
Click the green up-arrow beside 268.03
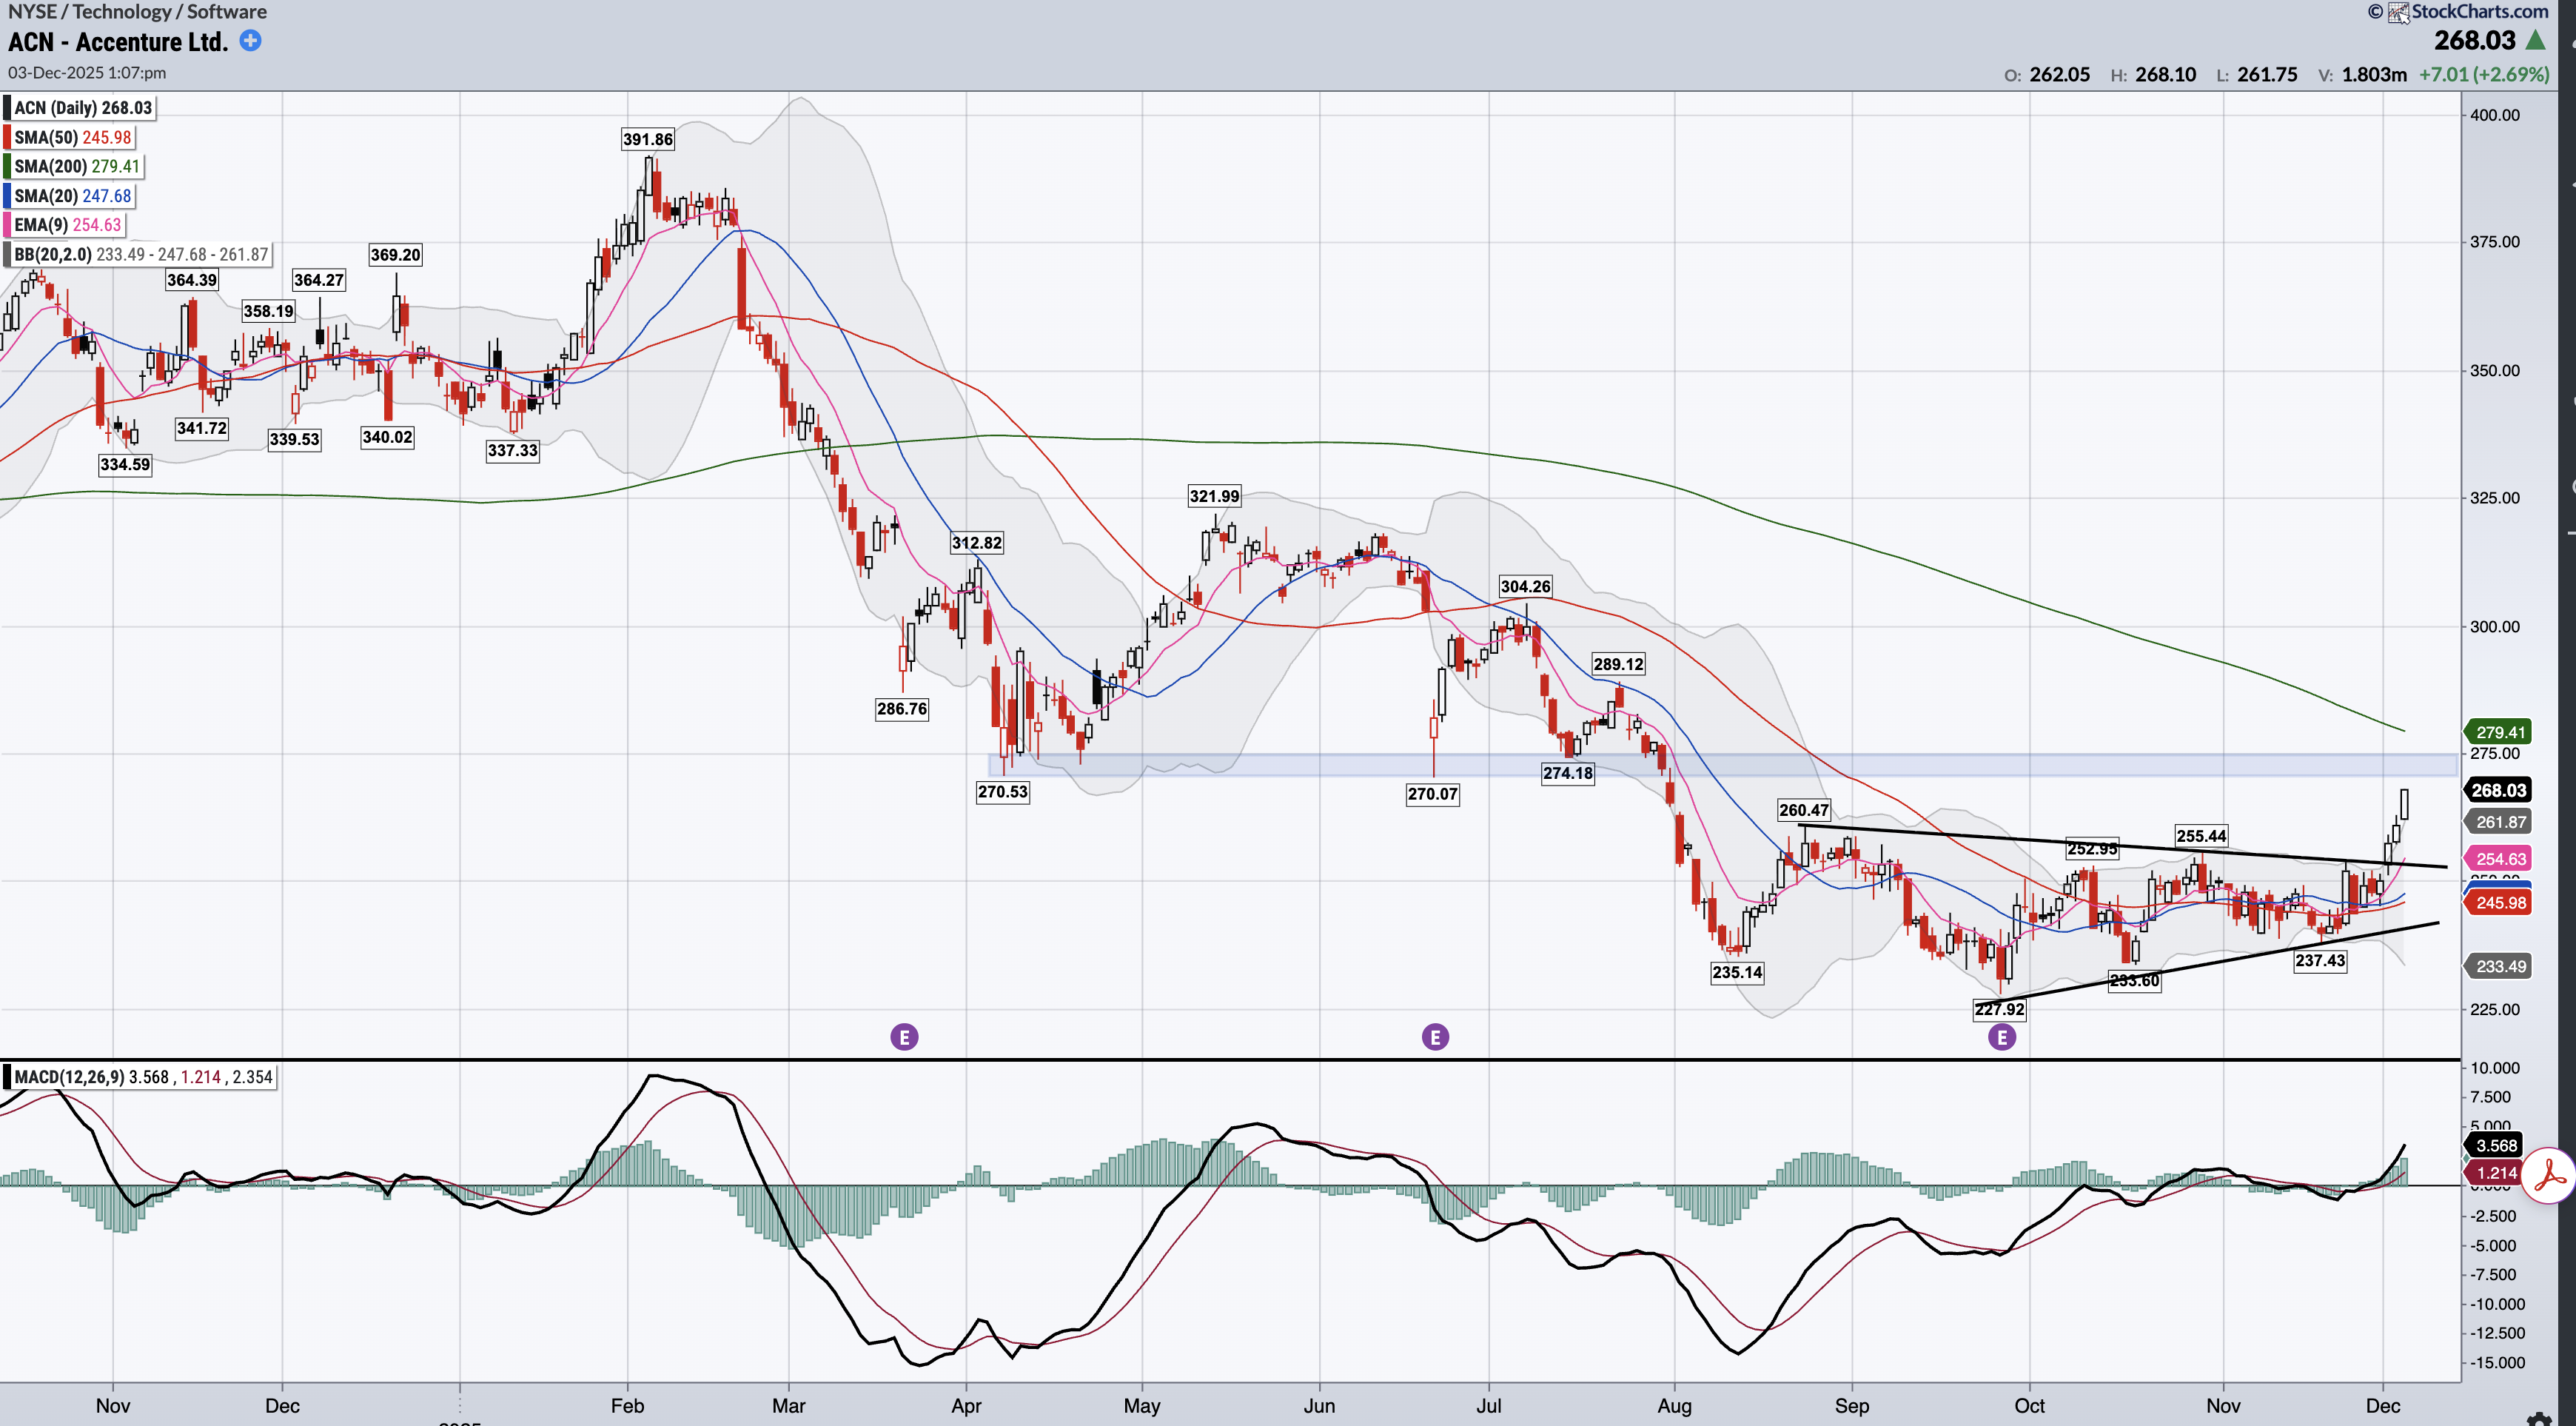pyautogui.click(x=2535, y=41)
